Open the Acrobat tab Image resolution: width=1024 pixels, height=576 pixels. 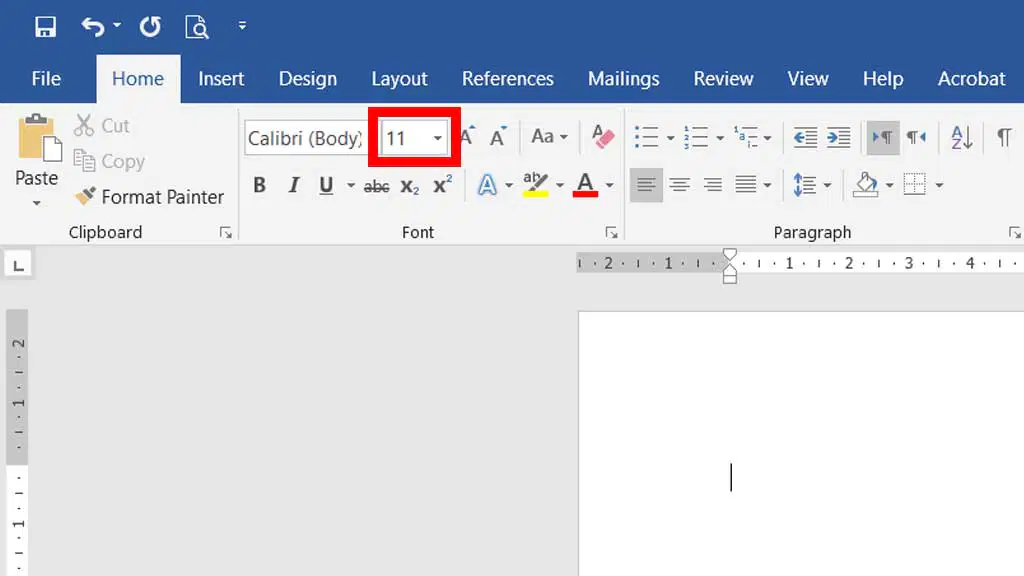pyautogui.click(x=972, y=79)
